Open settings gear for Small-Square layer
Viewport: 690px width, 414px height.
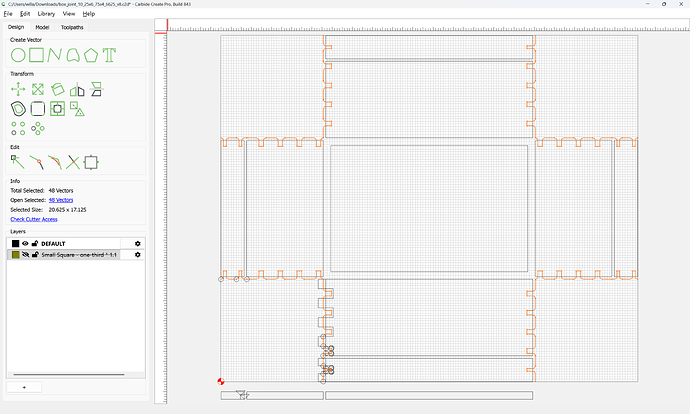(x=138, y=255)
